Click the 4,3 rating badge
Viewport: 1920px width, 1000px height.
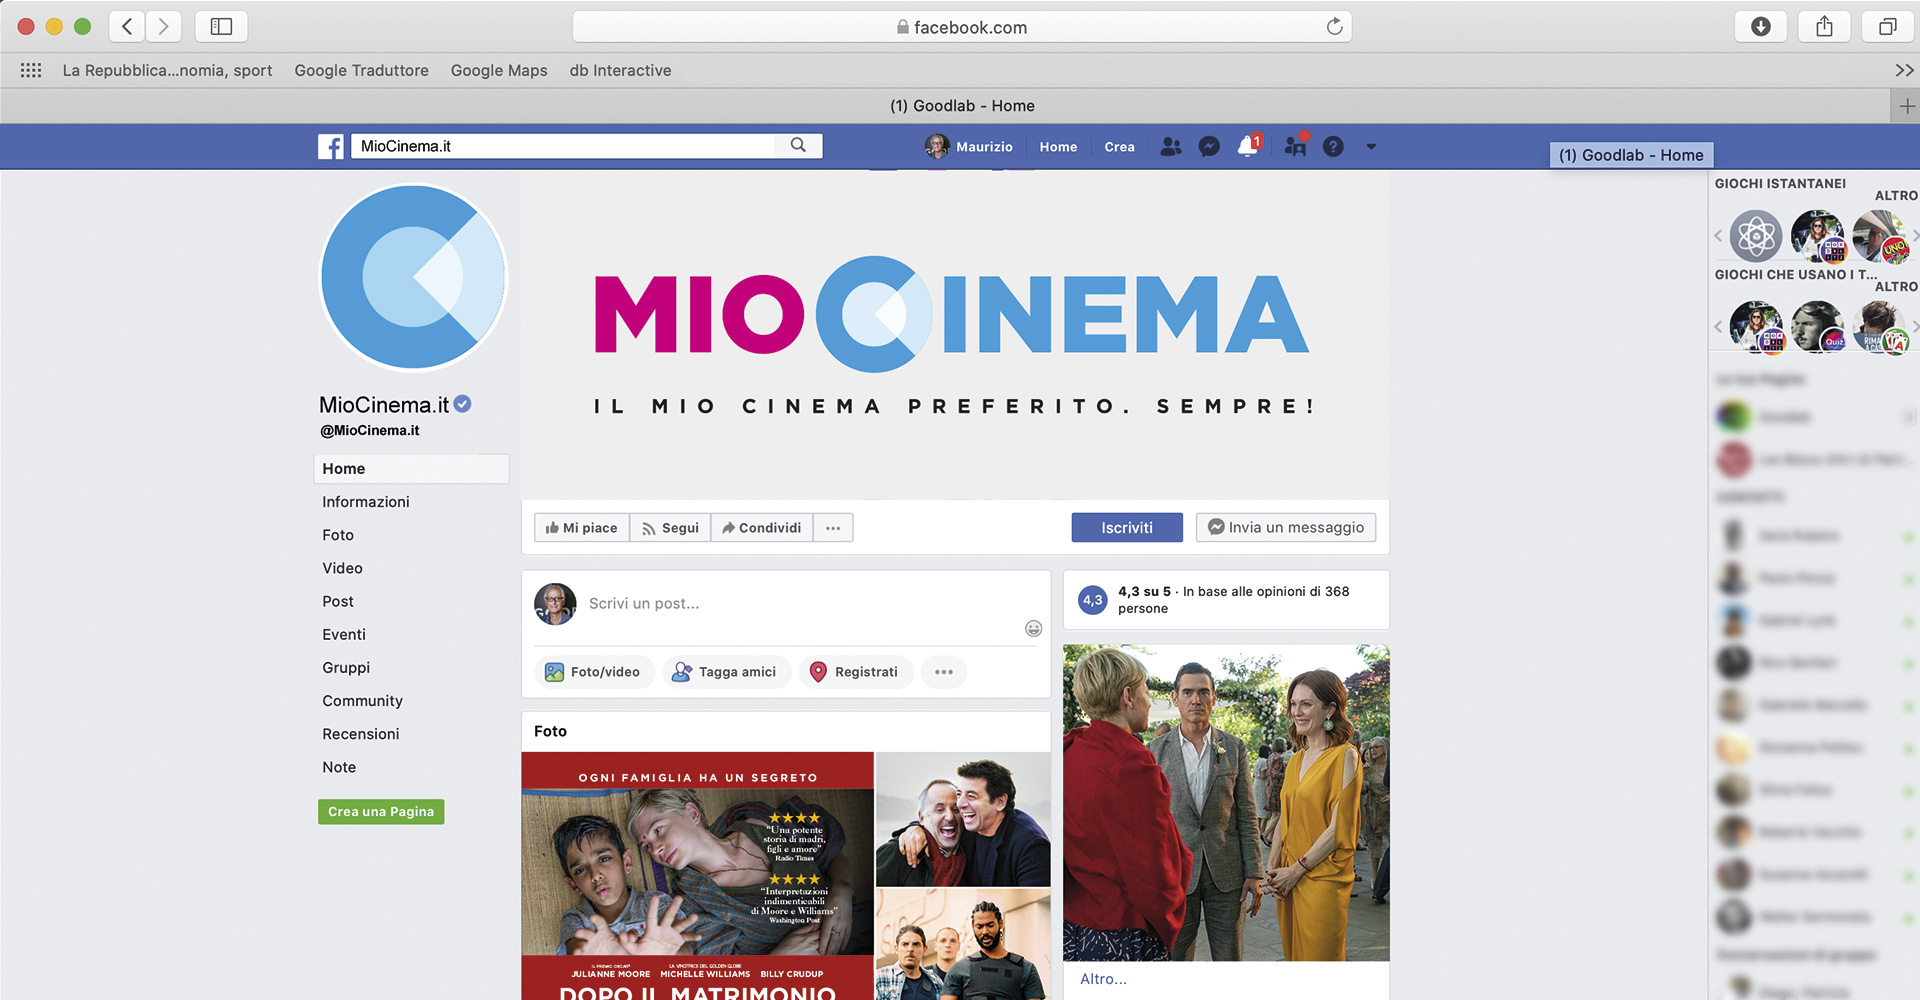point(1093,600)
